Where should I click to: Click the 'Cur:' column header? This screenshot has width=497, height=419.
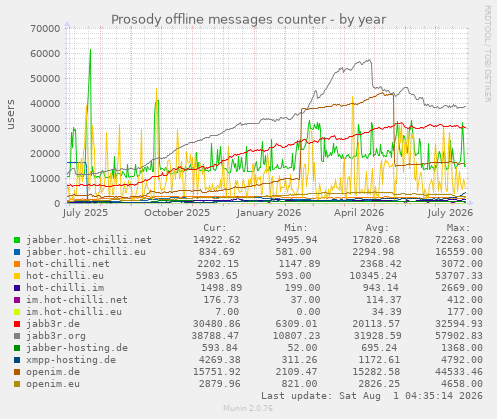point(215,228)
